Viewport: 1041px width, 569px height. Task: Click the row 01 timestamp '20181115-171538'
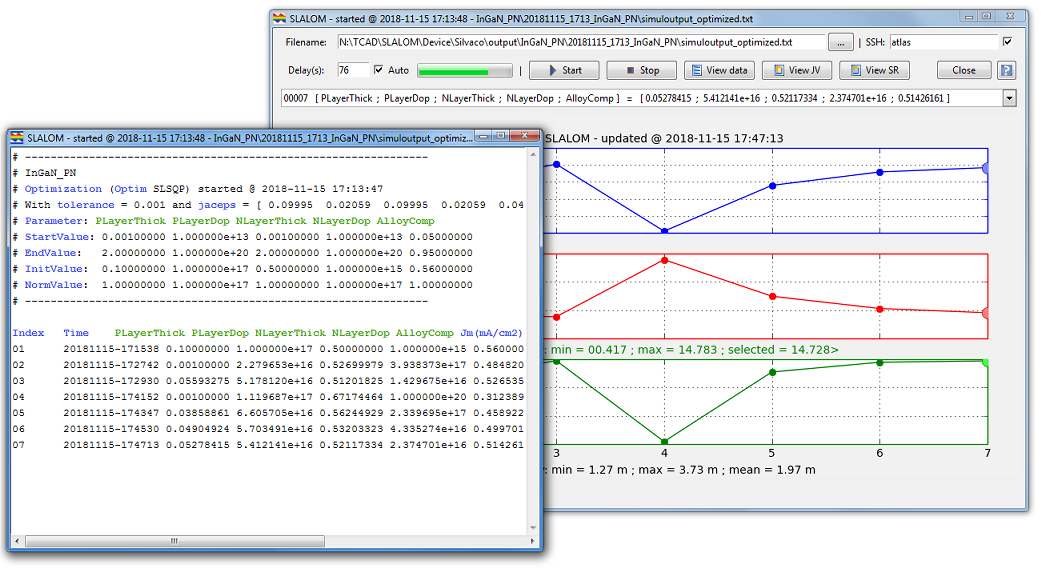pyautogui.click(x=111, y=349)
